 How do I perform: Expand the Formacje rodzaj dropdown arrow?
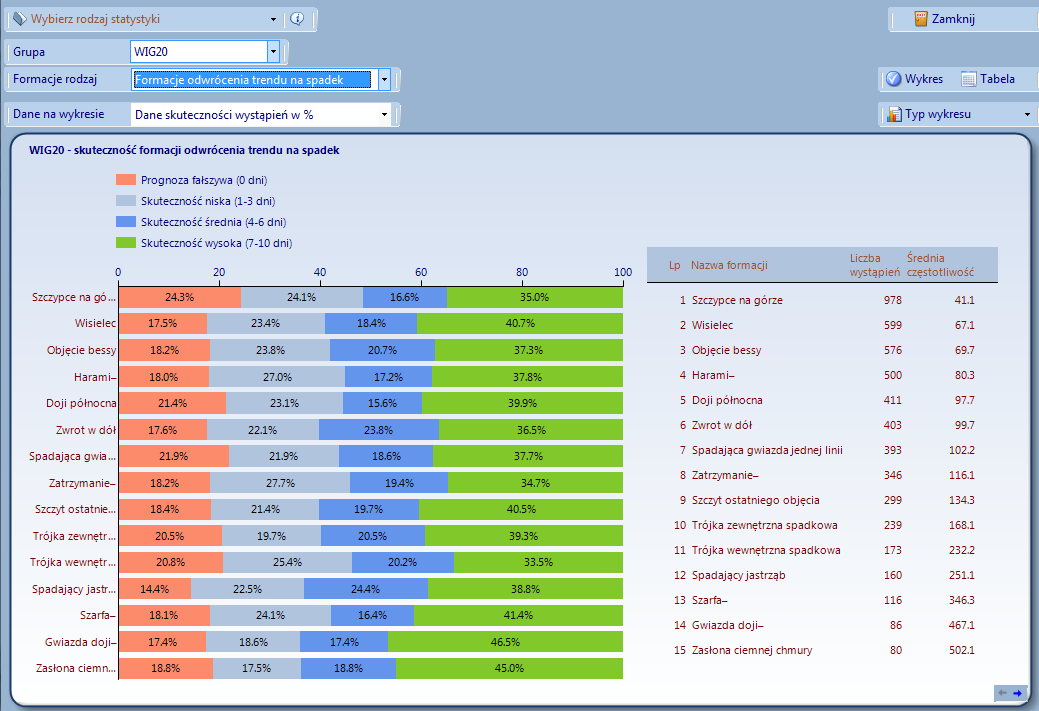coord(384,80)
